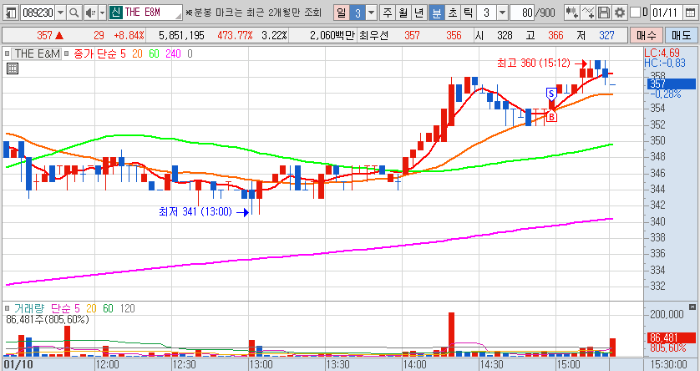Click the 매도 sell button
This screenshot has height=371, width=700.
point(681,35)
